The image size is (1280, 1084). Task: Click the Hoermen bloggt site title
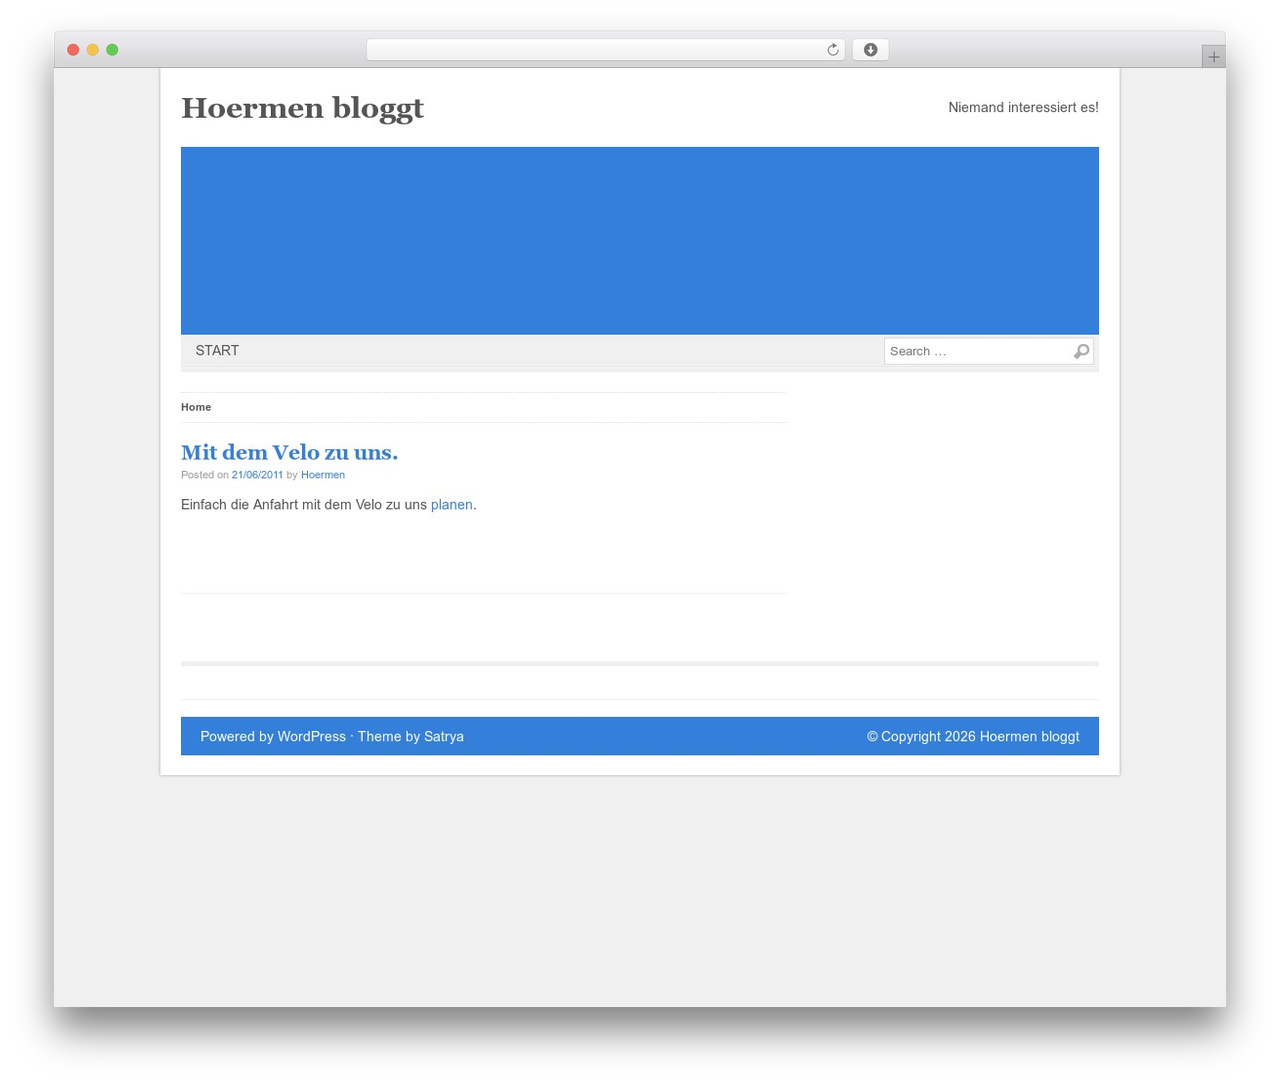[302, 108]
